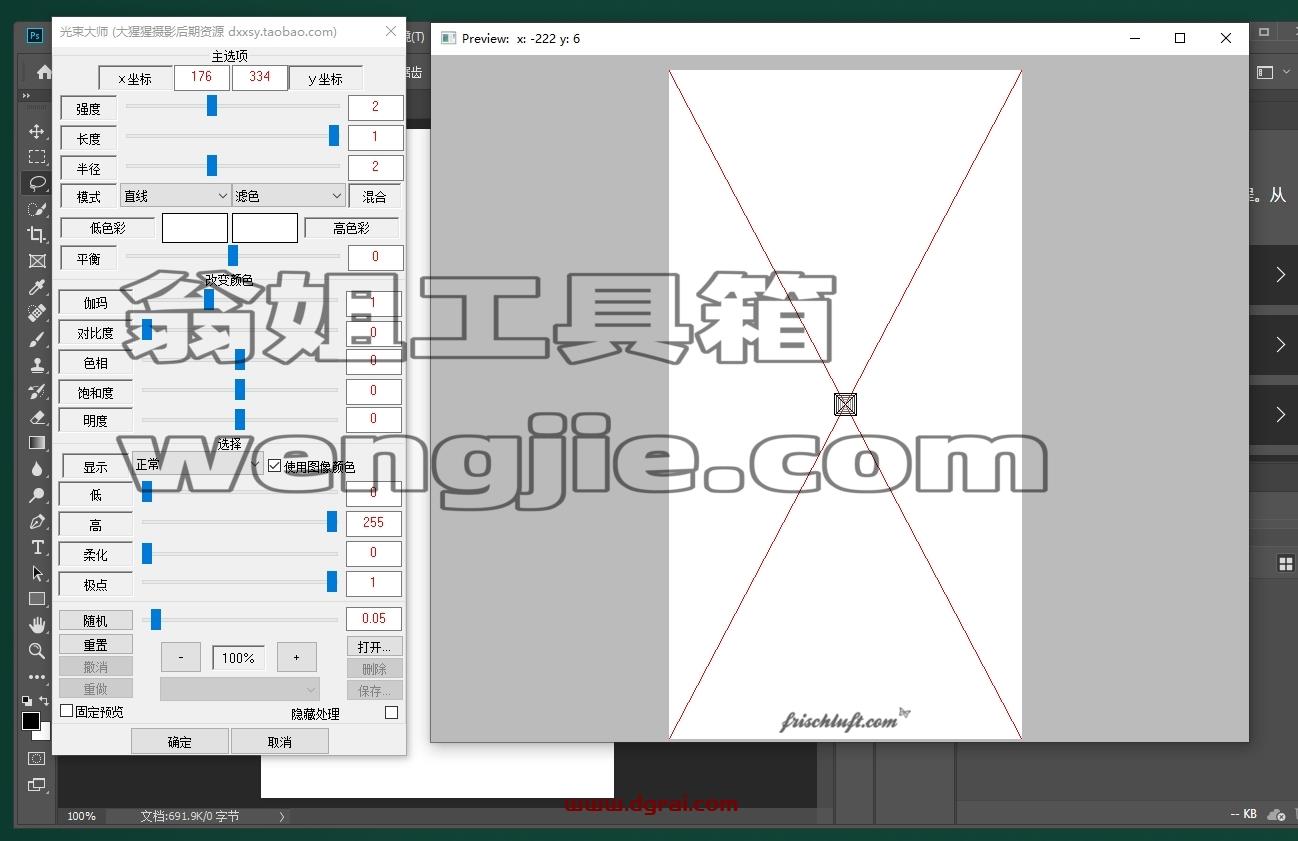Change the screen mode icon
The height and width of the screenshot is (841, 1298).
[37, 785]
